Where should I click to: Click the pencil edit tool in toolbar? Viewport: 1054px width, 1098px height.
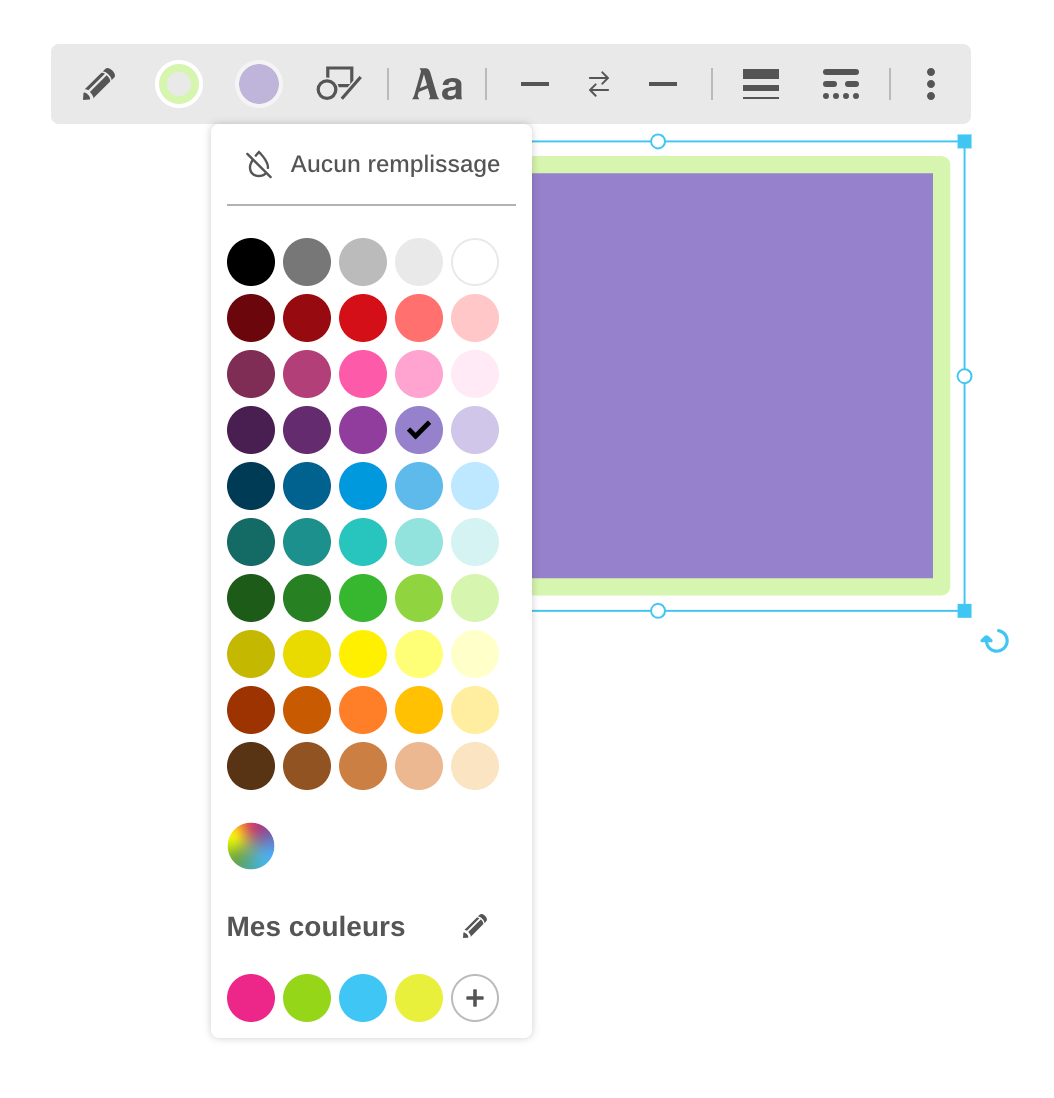tap(99, 84)
